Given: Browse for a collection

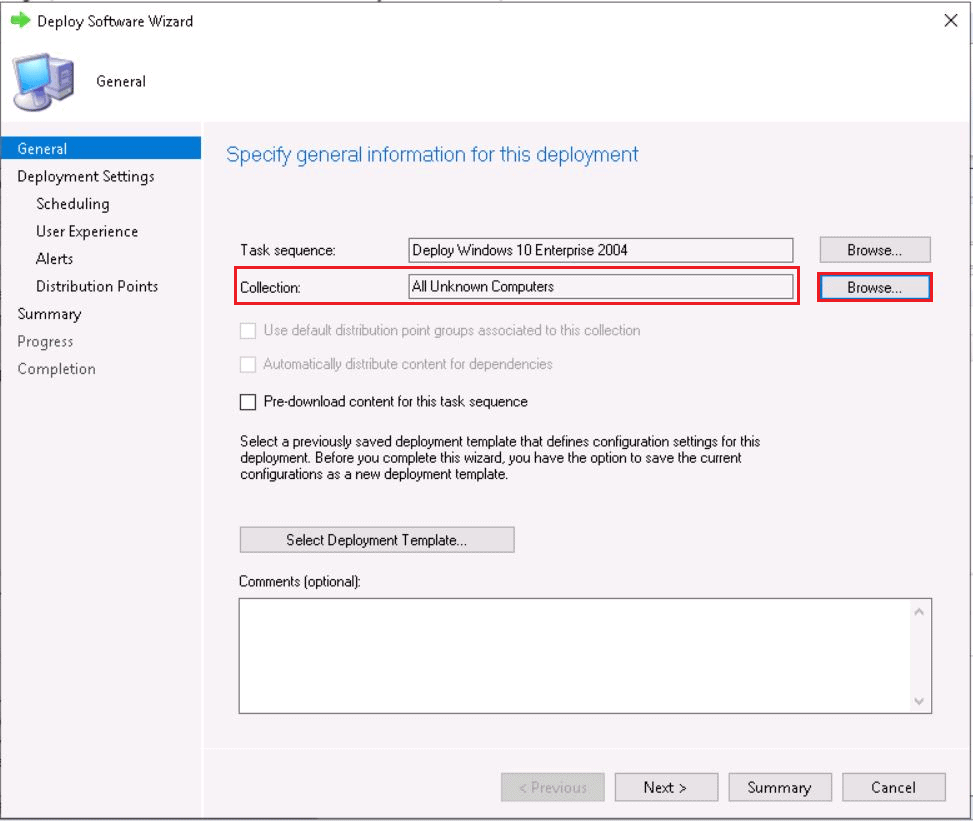Looking at the screenshot, I should tap(874, 287).
